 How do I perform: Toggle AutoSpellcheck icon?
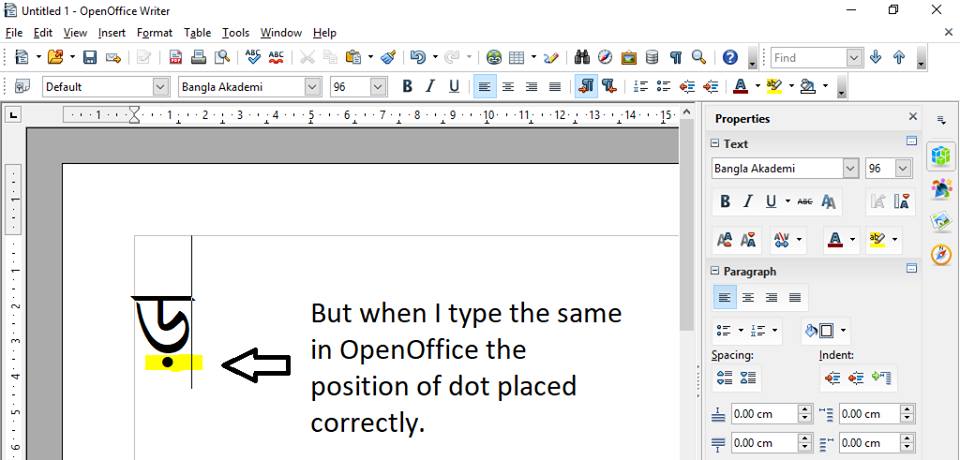[x=276, y=58]
